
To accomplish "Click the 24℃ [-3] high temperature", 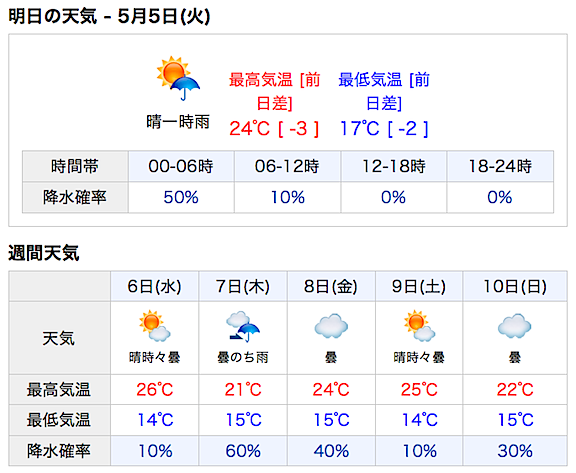I will coord(274,129).
